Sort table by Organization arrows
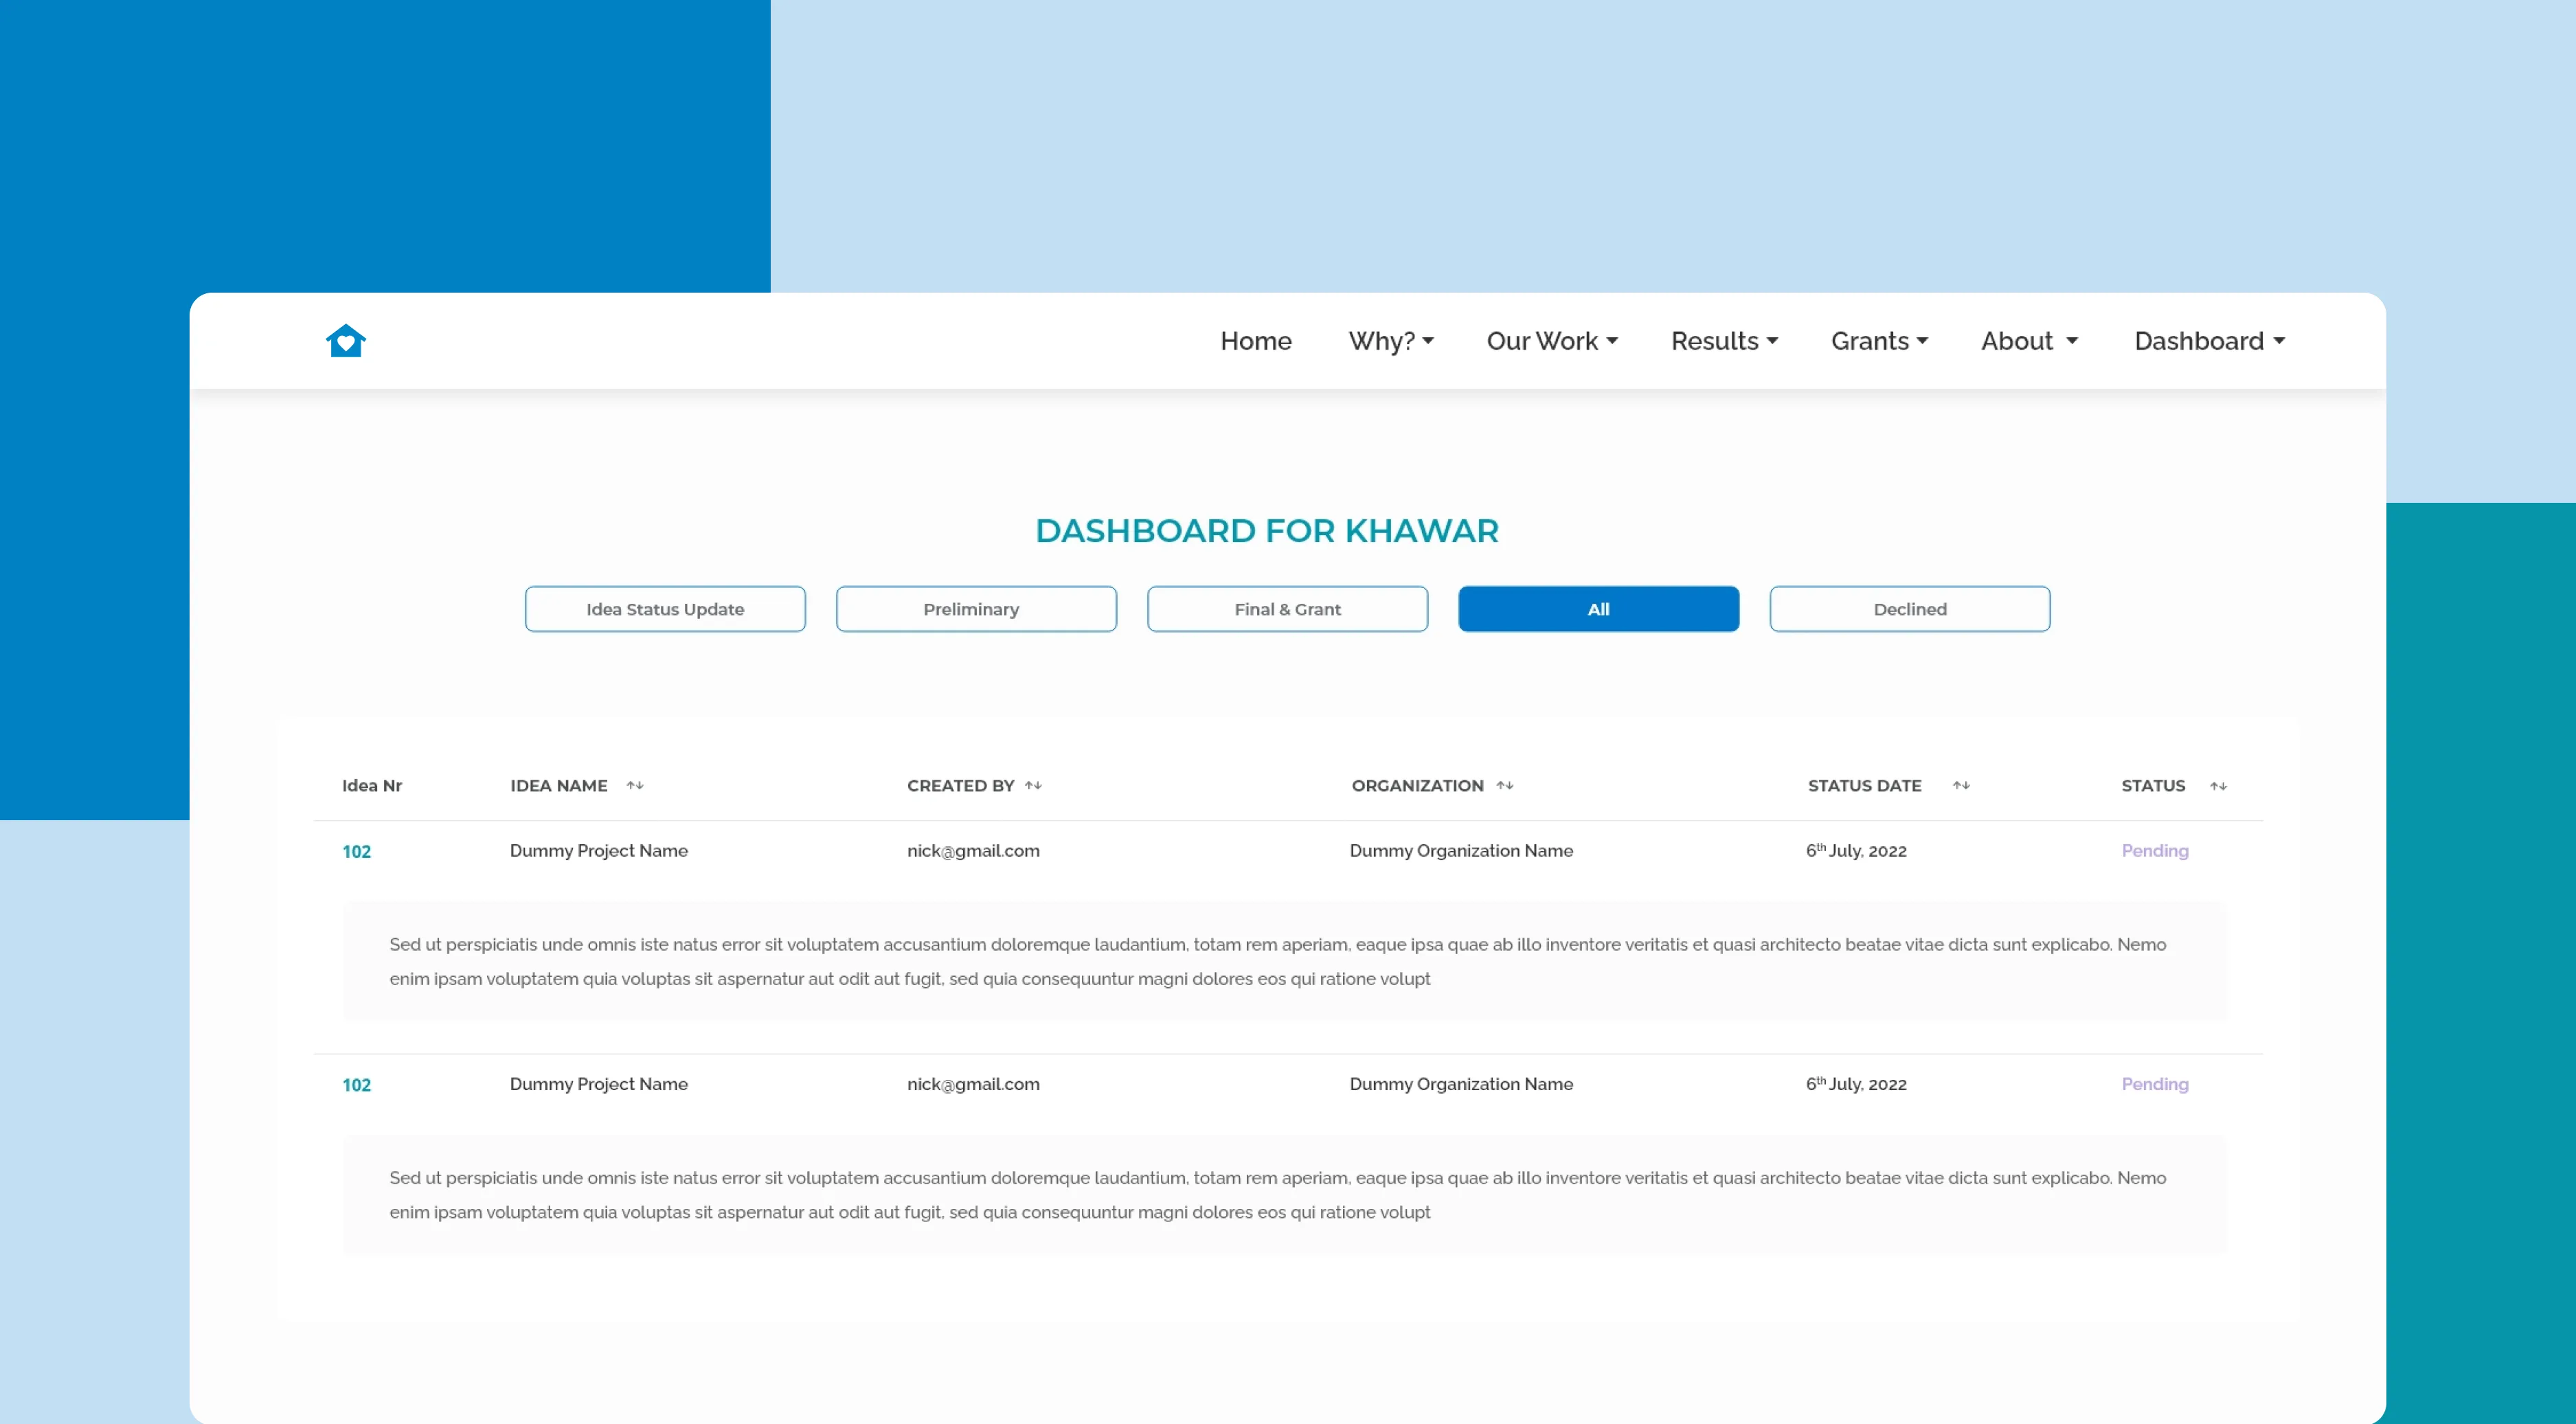Screen dimensions: 2576x1424 pyautogui.click(x=1505, y=786)
